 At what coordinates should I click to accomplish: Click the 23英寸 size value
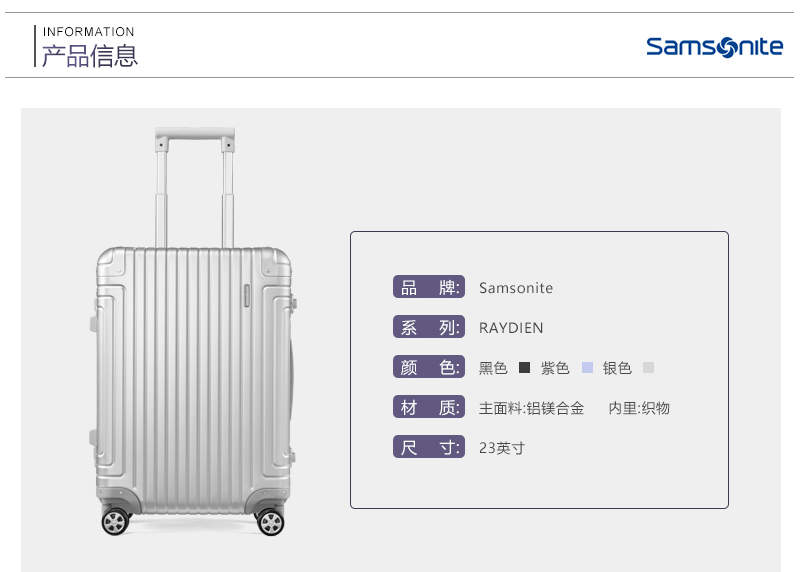coord(502,448)
